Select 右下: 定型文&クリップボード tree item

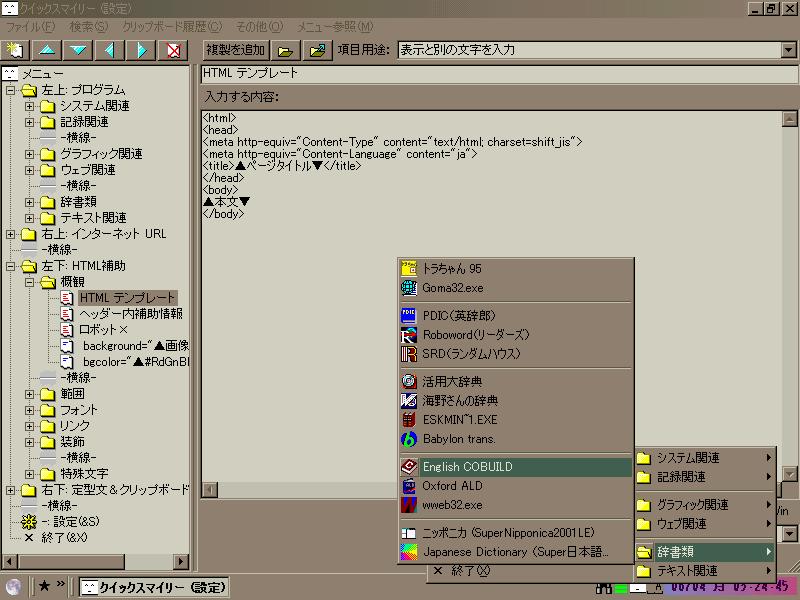point(115,490)
